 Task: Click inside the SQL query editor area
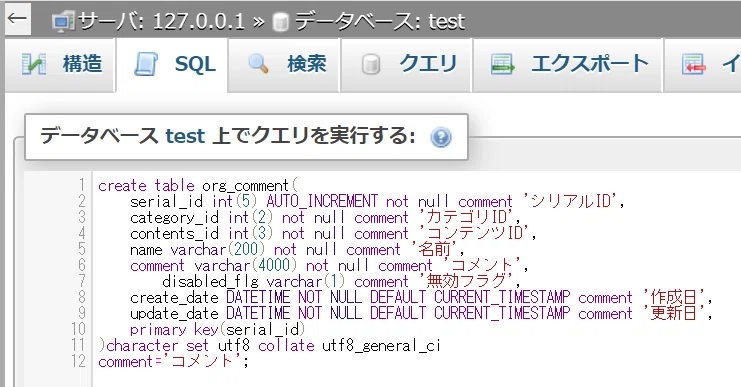tap(416, 279)
